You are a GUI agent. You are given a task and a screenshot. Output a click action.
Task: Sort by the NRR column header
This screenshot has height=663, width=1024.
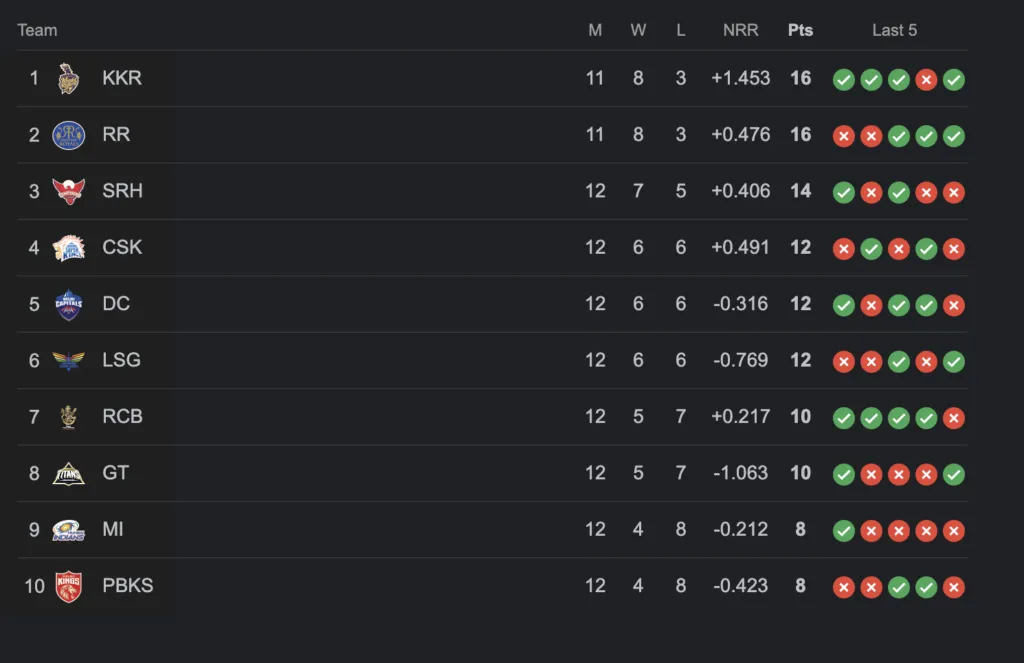tap(741, 30)
